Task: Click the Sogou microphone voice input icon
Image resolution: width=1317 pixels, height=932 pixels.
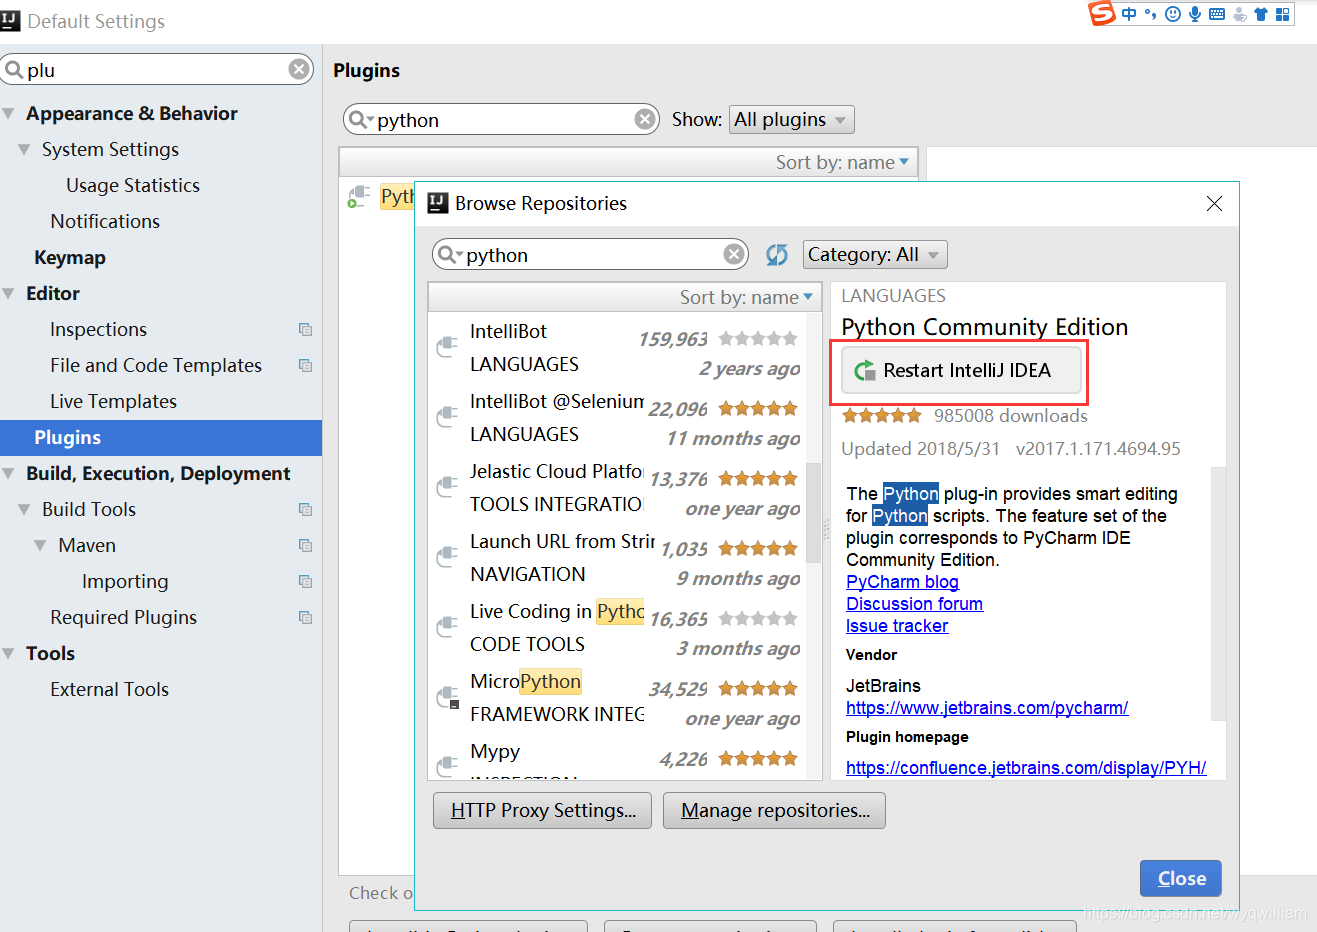Action: [x=1195, y=14]
